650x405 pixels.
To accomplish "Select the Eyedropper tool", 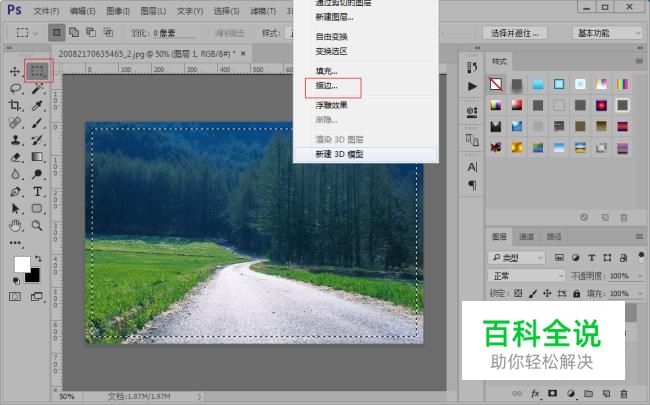I will click(x=37, y=105).
